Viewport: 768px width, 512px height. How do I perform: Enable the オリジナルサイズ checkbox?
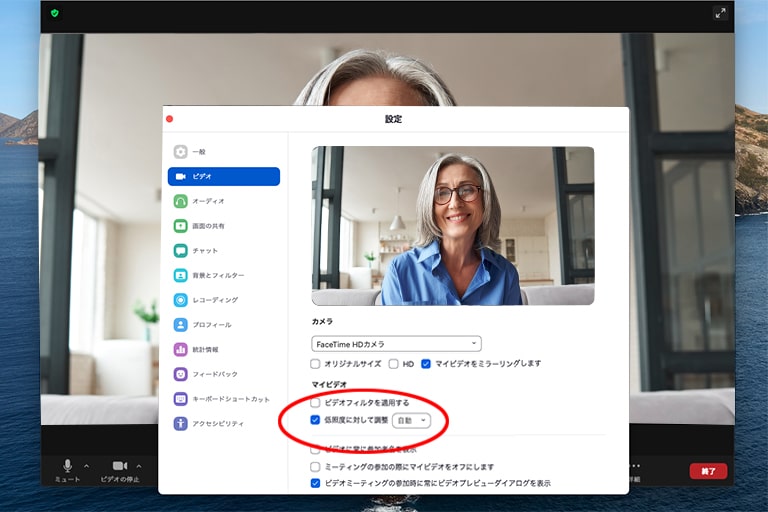click(x=315, y=364)
